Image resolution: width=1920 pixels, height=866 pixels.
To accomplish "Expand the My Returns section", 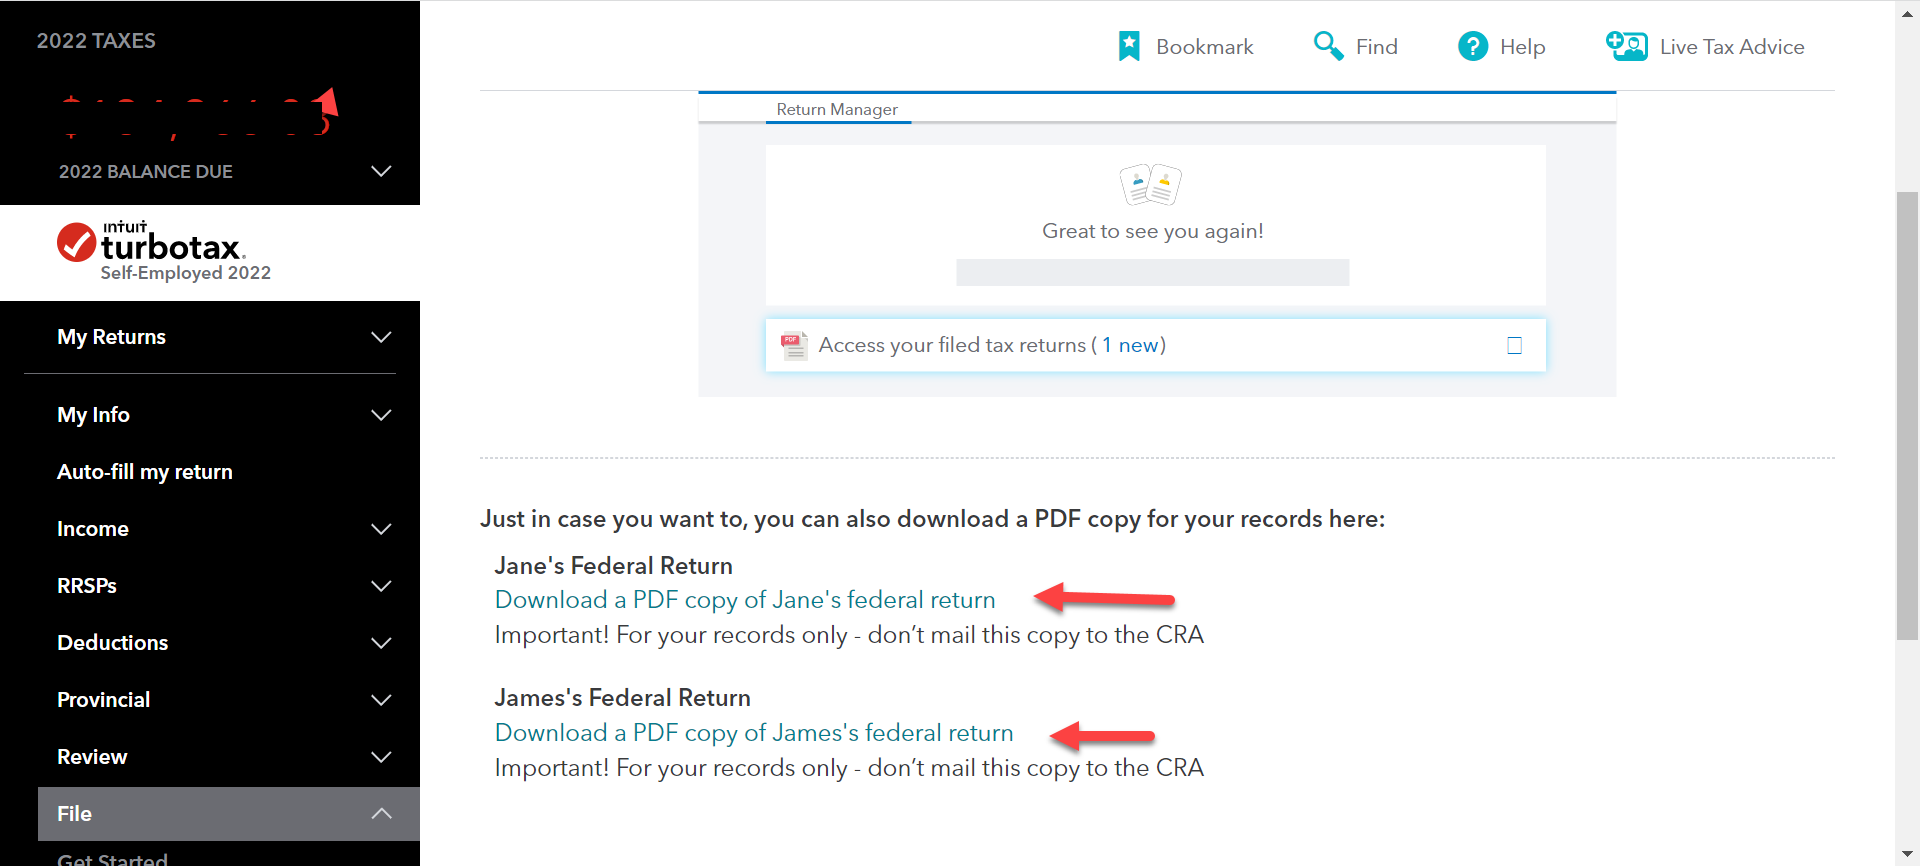I will point(381,337).
